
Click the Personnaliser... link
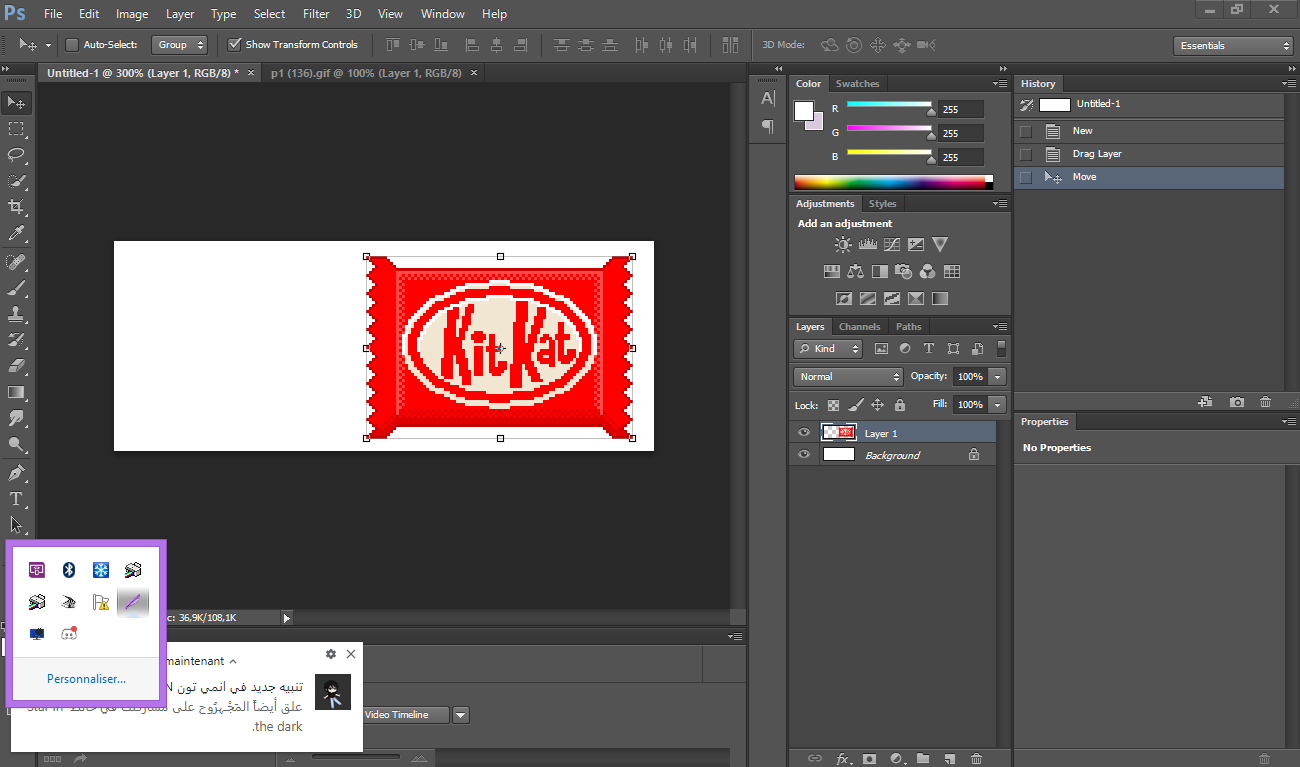click(86, 679)
